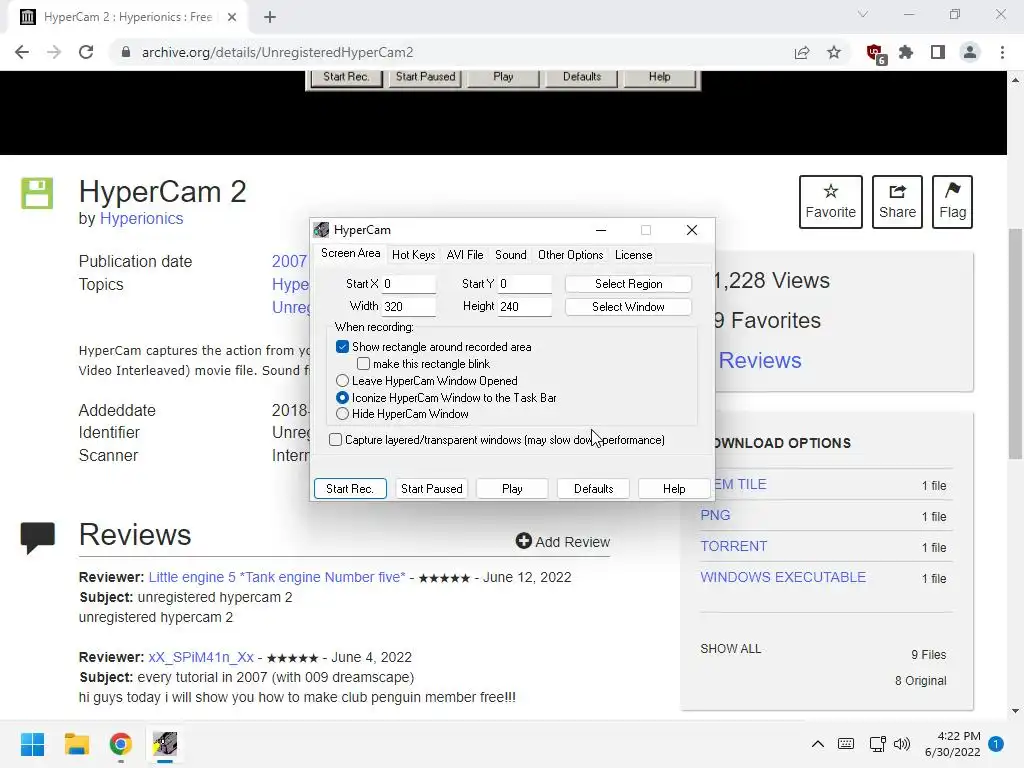This screenshot has width=1024, height=768.
Task: Bookmark this page with the star icon
Action: [x=834, y=52]
